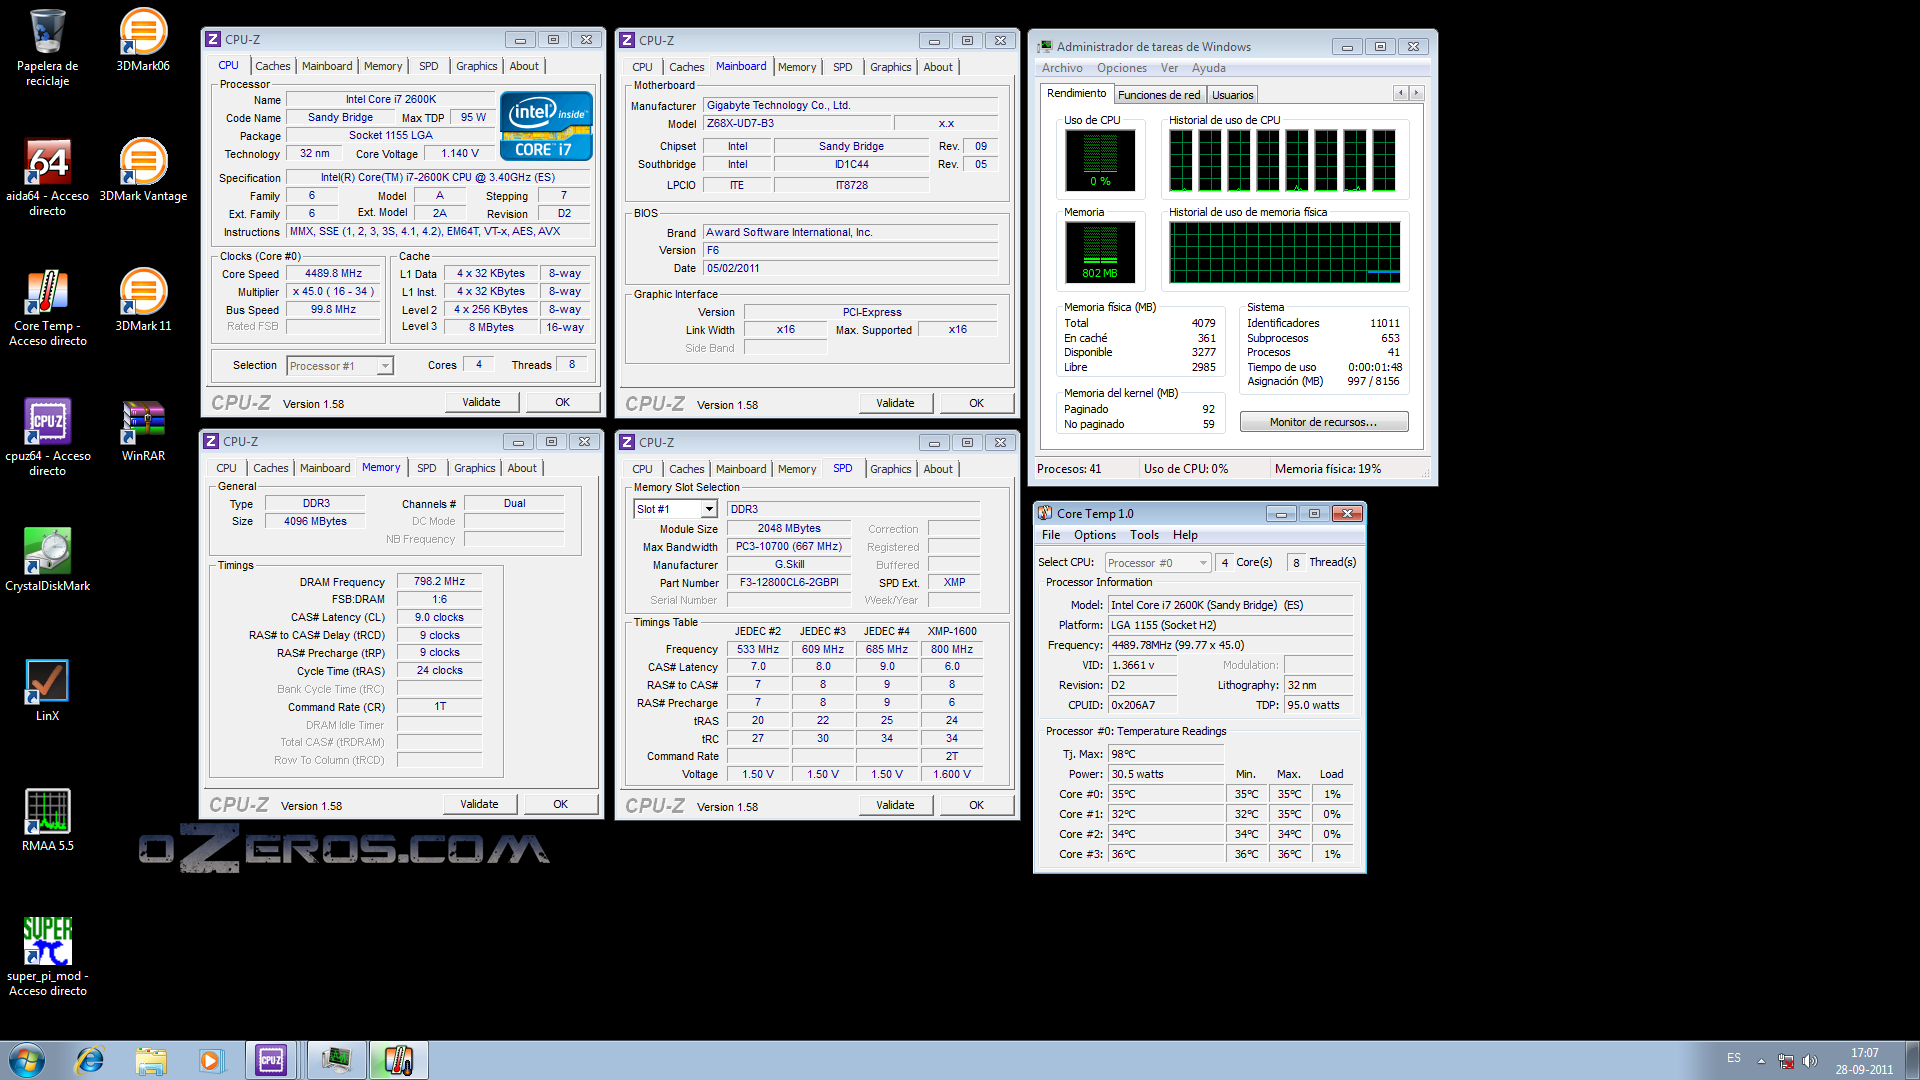Open the Tools menu in Core Temp
The image size is (1920, 1080).
1144,535
